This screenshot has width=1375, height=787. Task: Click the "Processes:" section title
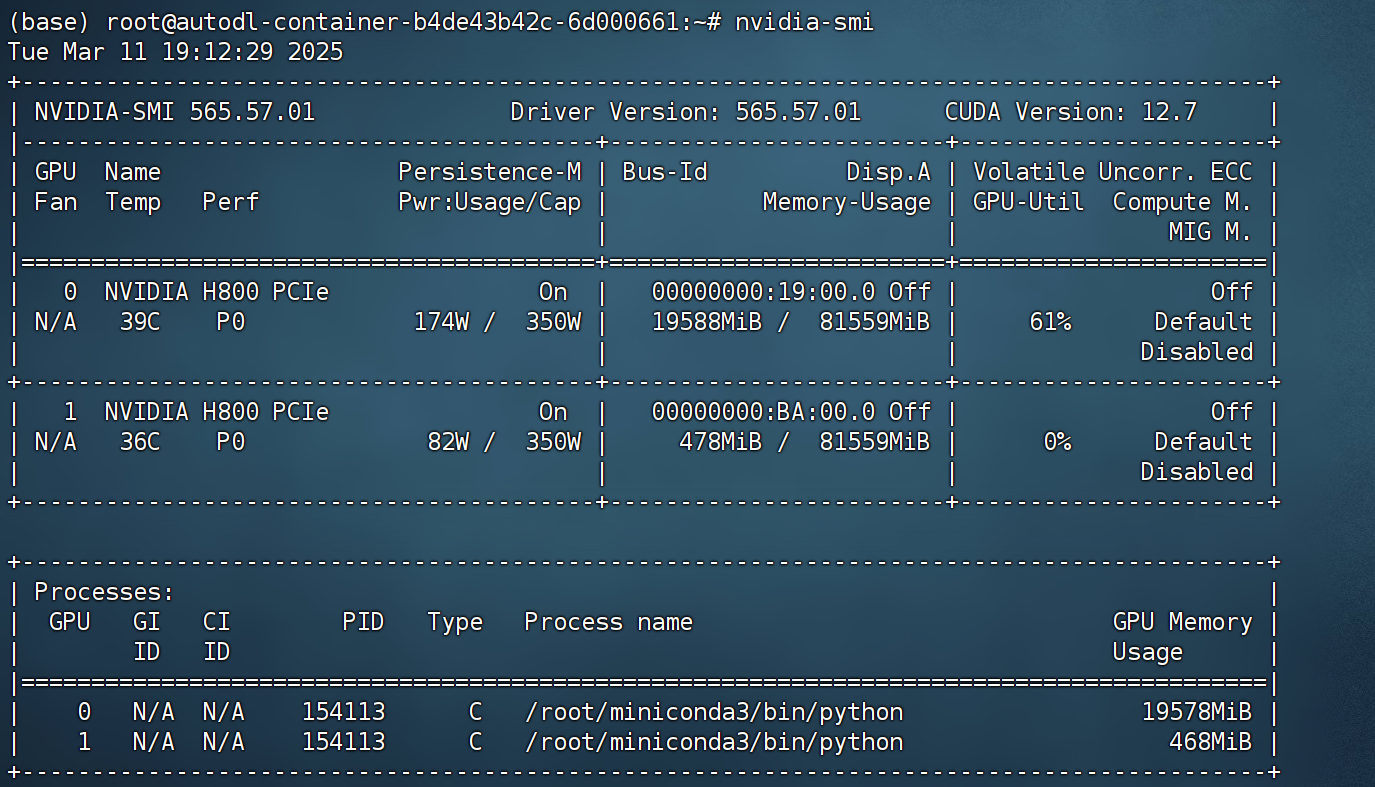(105, 592)
